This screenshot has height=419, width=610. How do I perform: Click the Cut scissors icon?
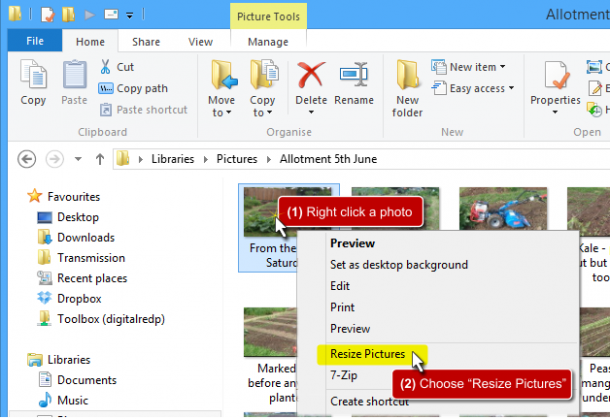[x=105, y=67]
